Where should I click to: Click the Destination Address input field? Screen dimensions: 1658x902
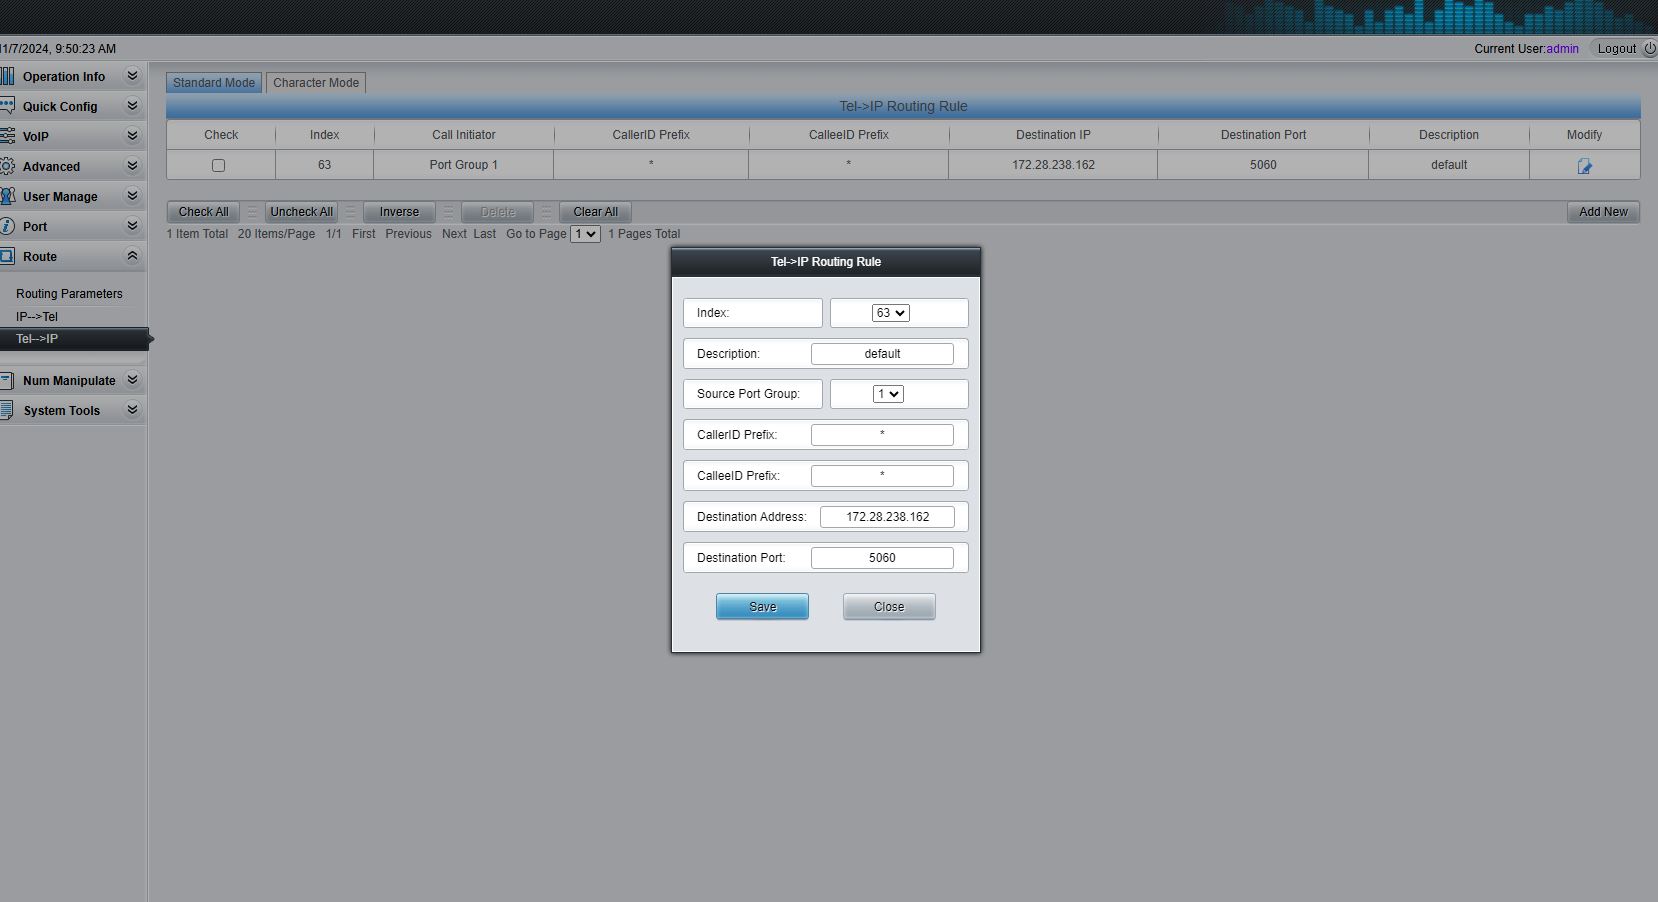pyautogui.click(x=887, y=517)
